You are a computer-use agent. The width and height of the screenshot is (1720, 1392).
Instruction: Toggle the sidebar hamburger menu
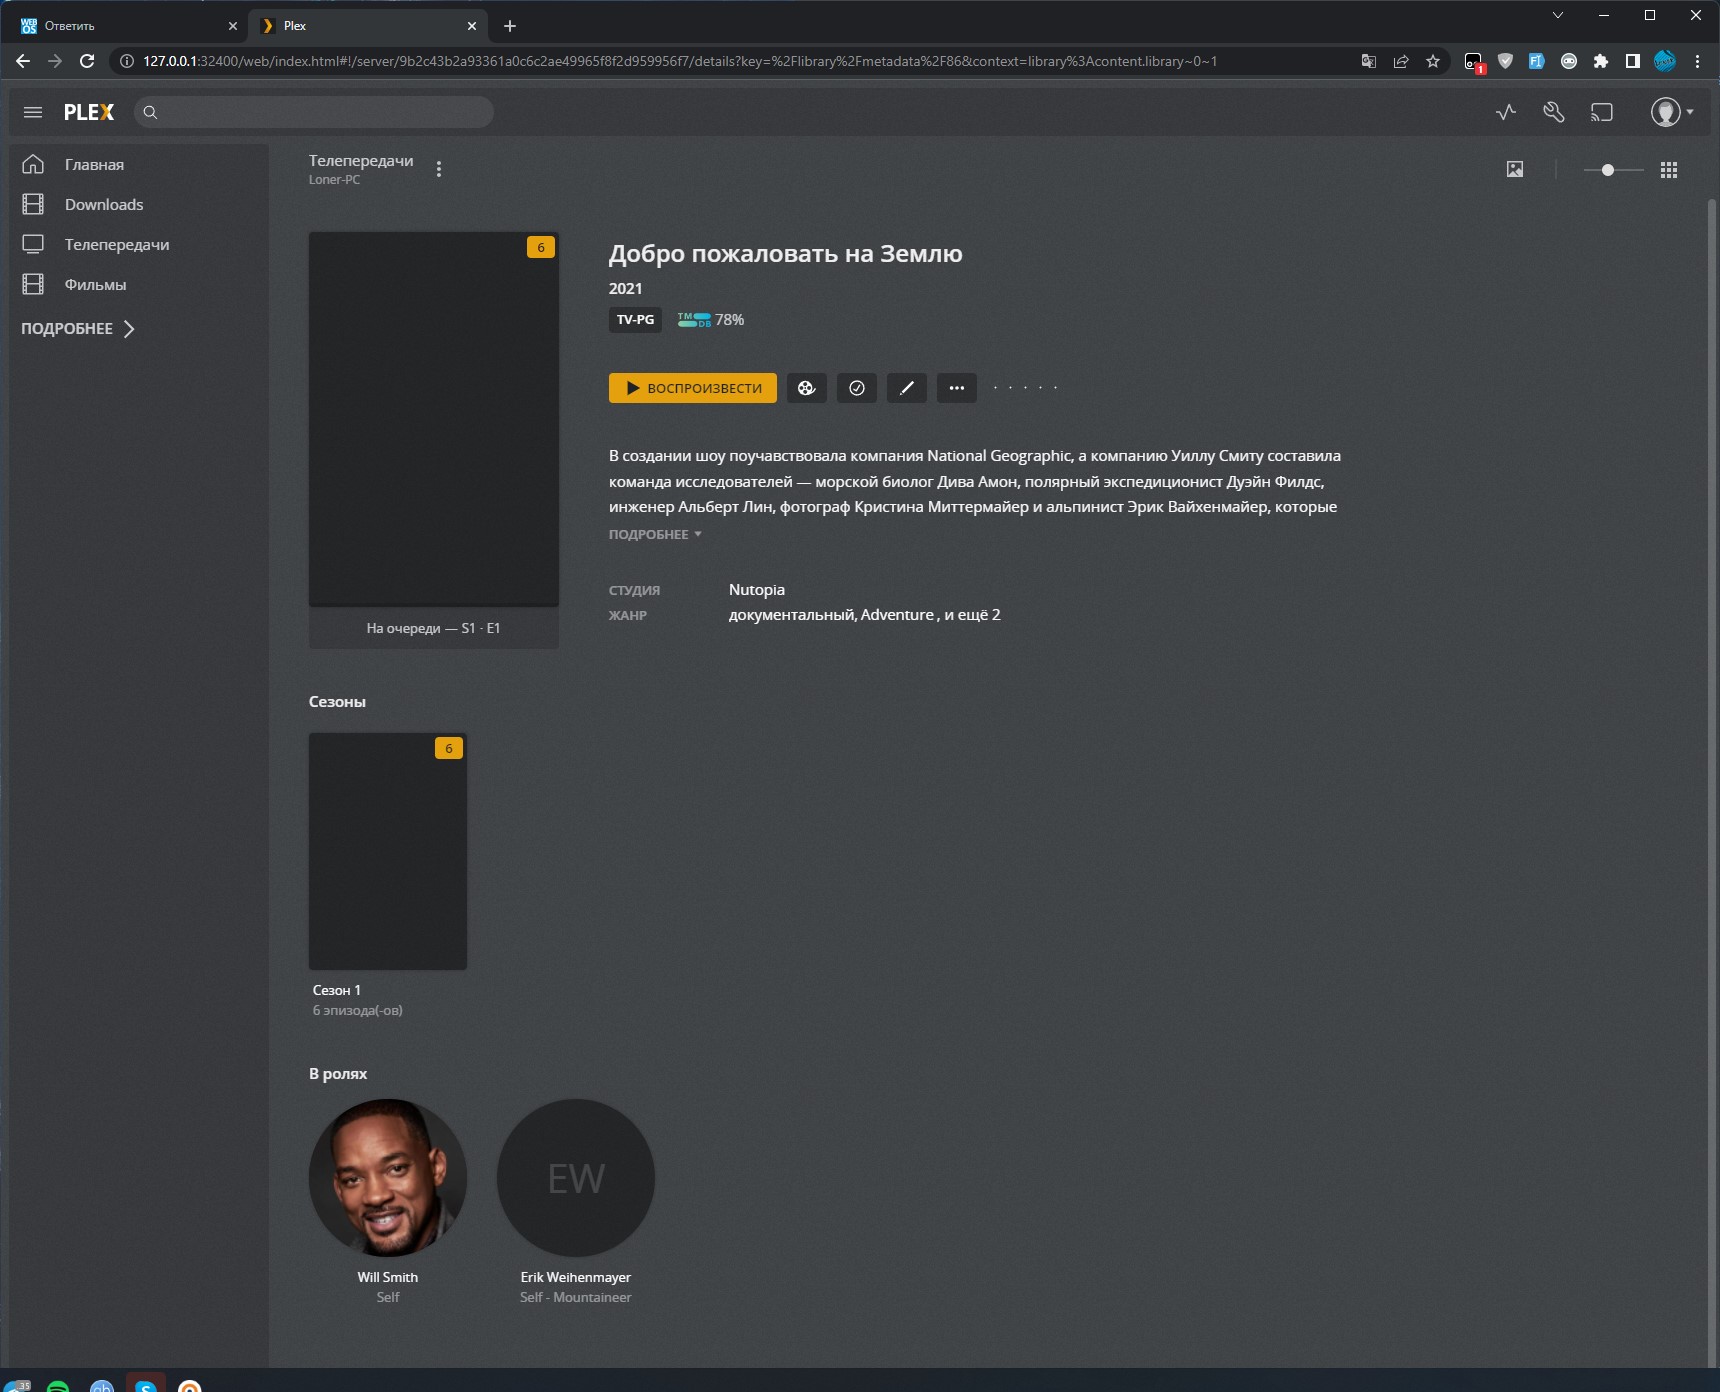[33, 112]
